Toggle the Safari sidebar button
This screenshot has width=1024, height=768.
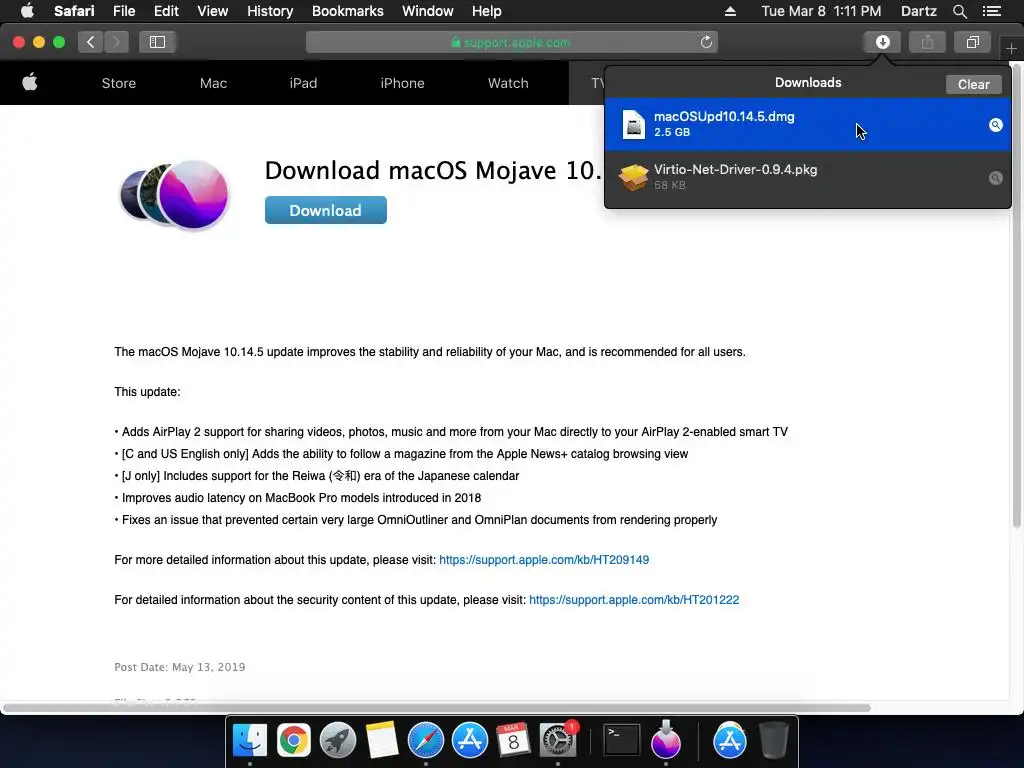[x=157, y=42]
